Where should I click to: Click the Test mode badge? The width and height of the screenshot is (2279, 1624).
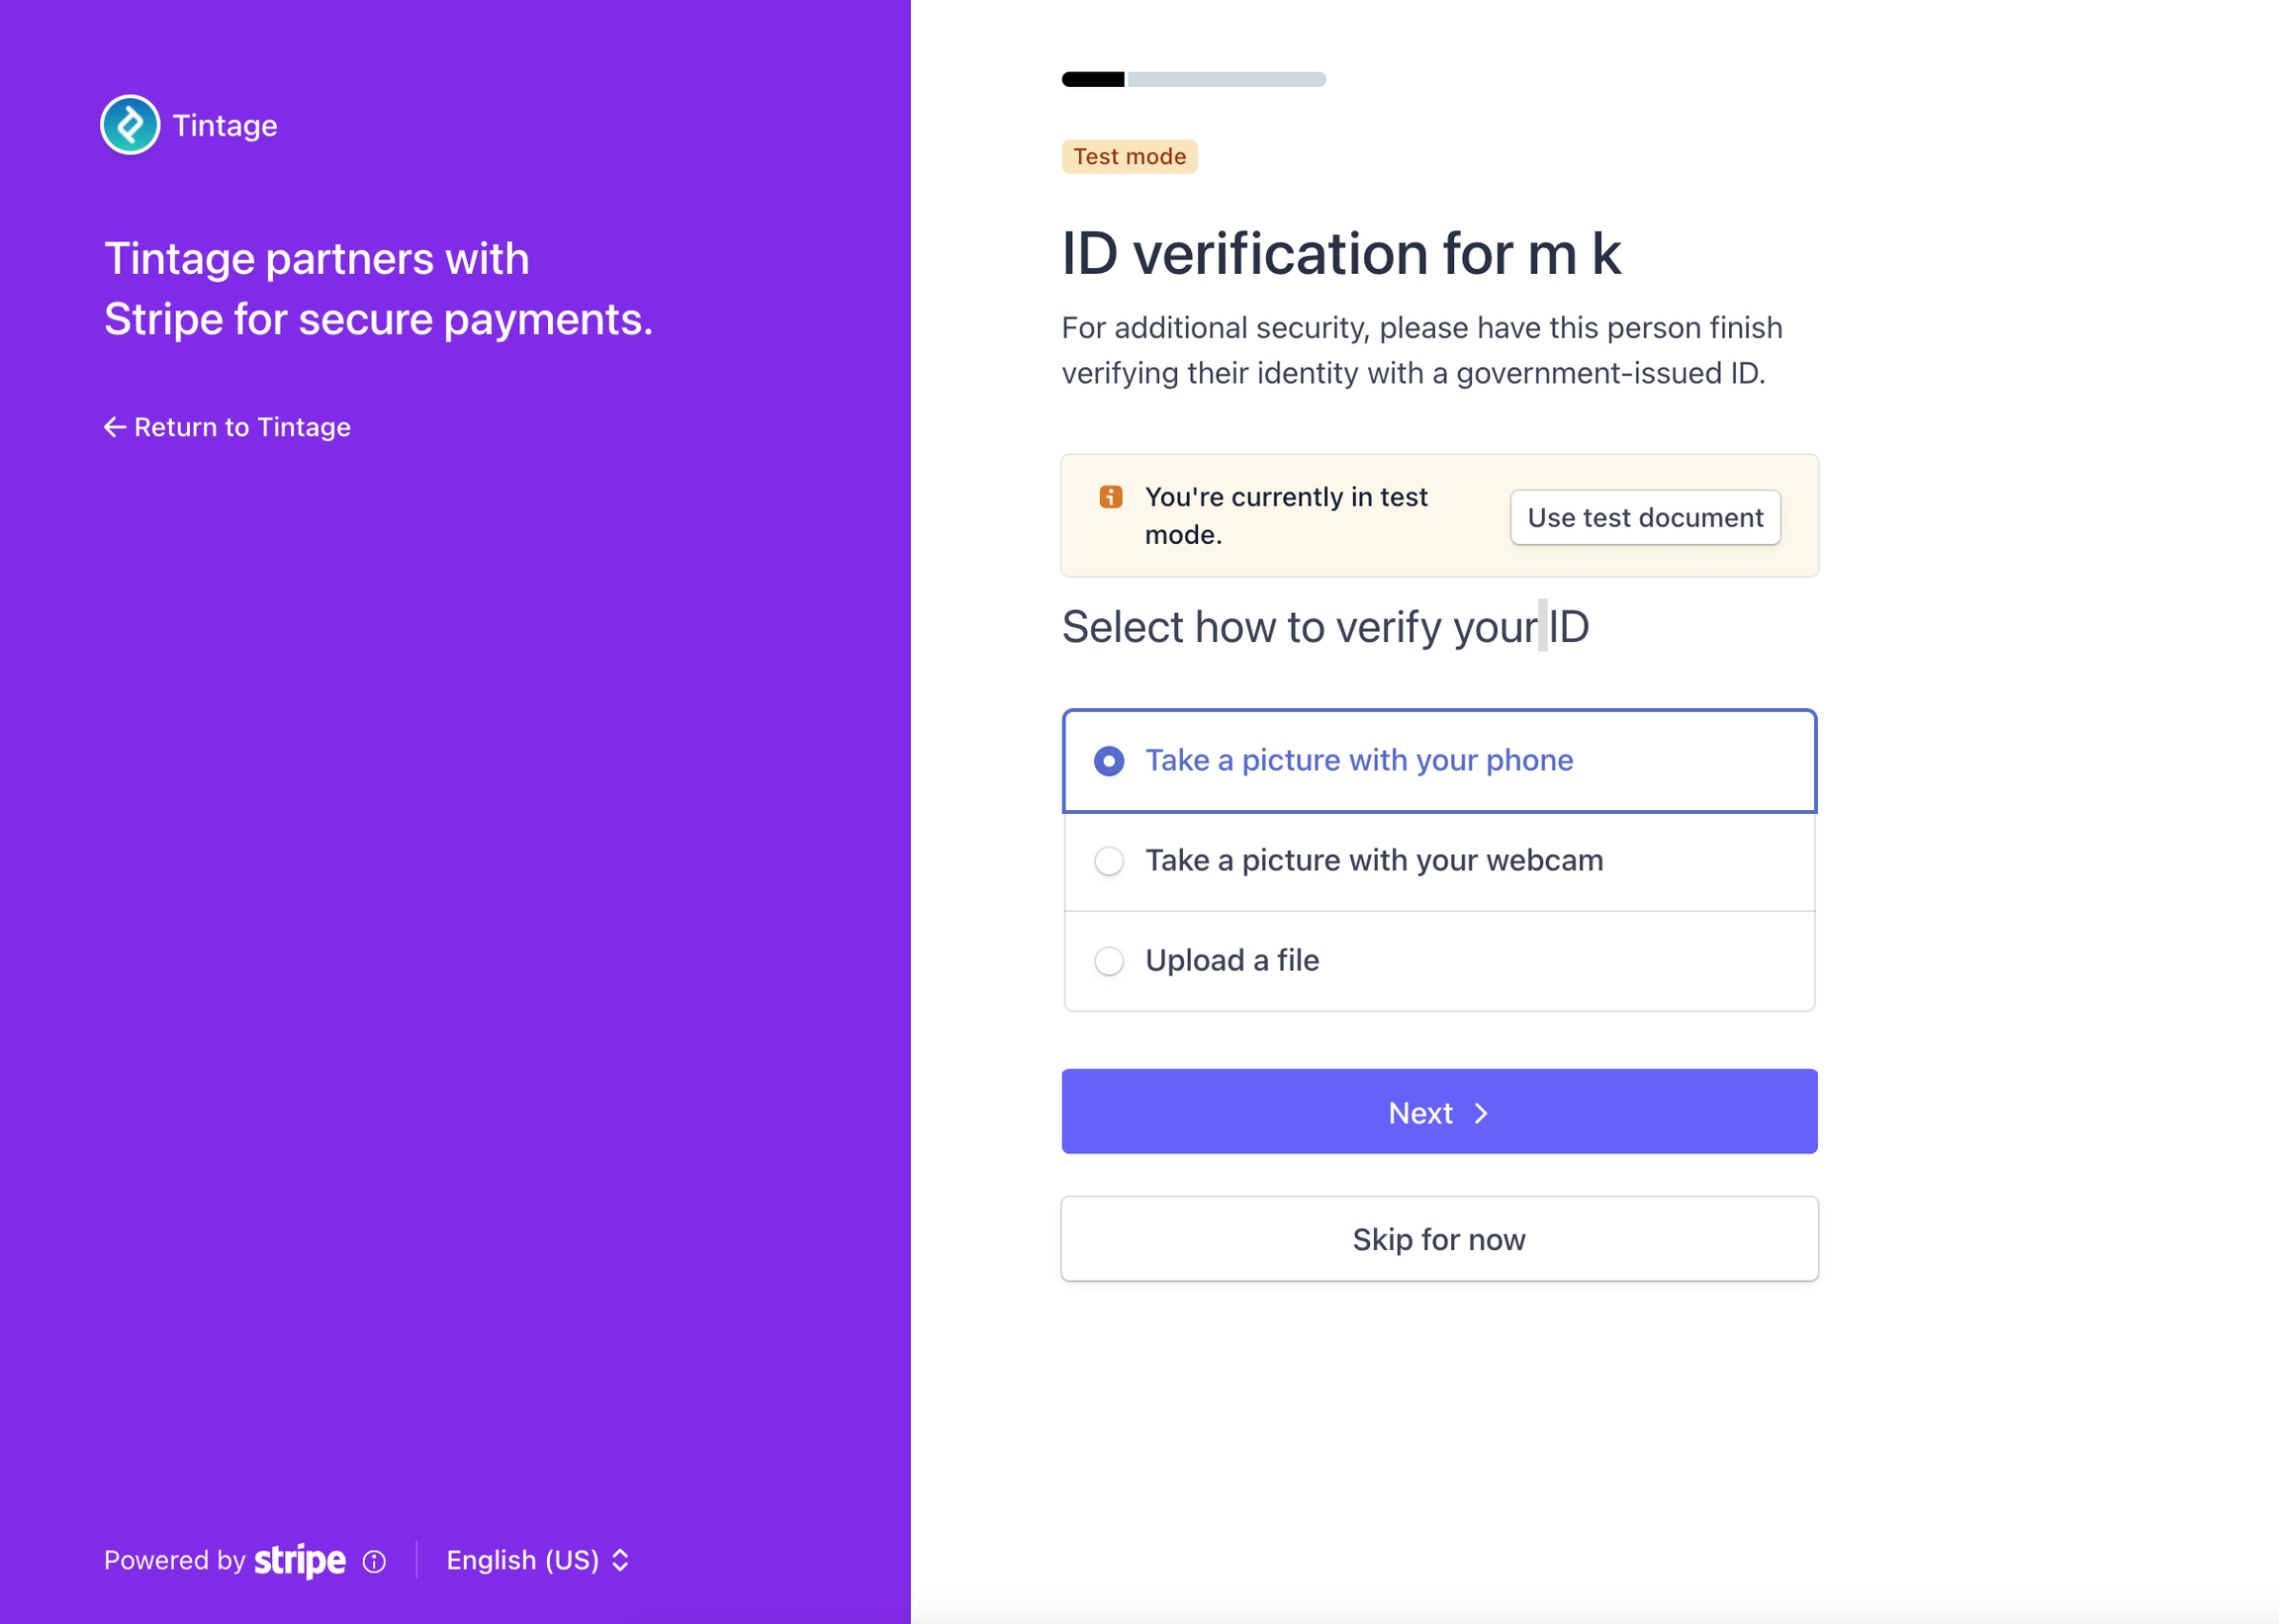coord(1129,157)
